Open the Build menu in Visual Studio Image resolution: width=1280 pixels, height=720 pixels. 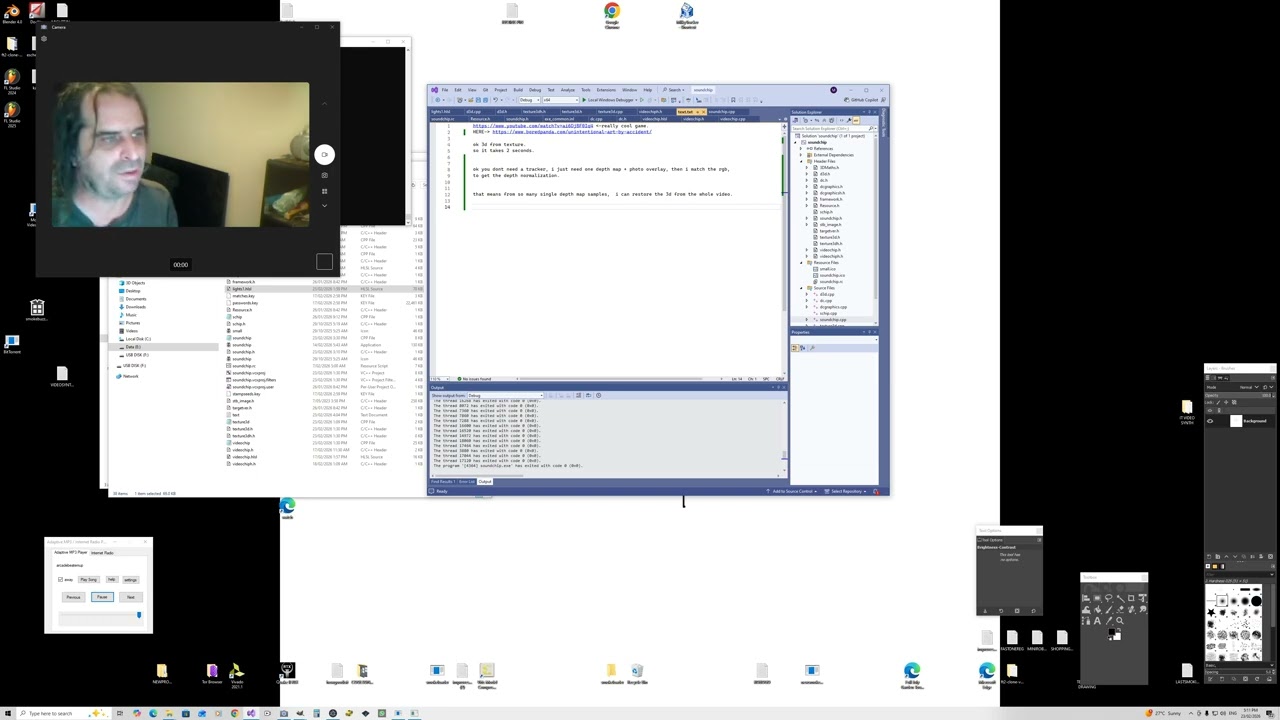[518, 90]
